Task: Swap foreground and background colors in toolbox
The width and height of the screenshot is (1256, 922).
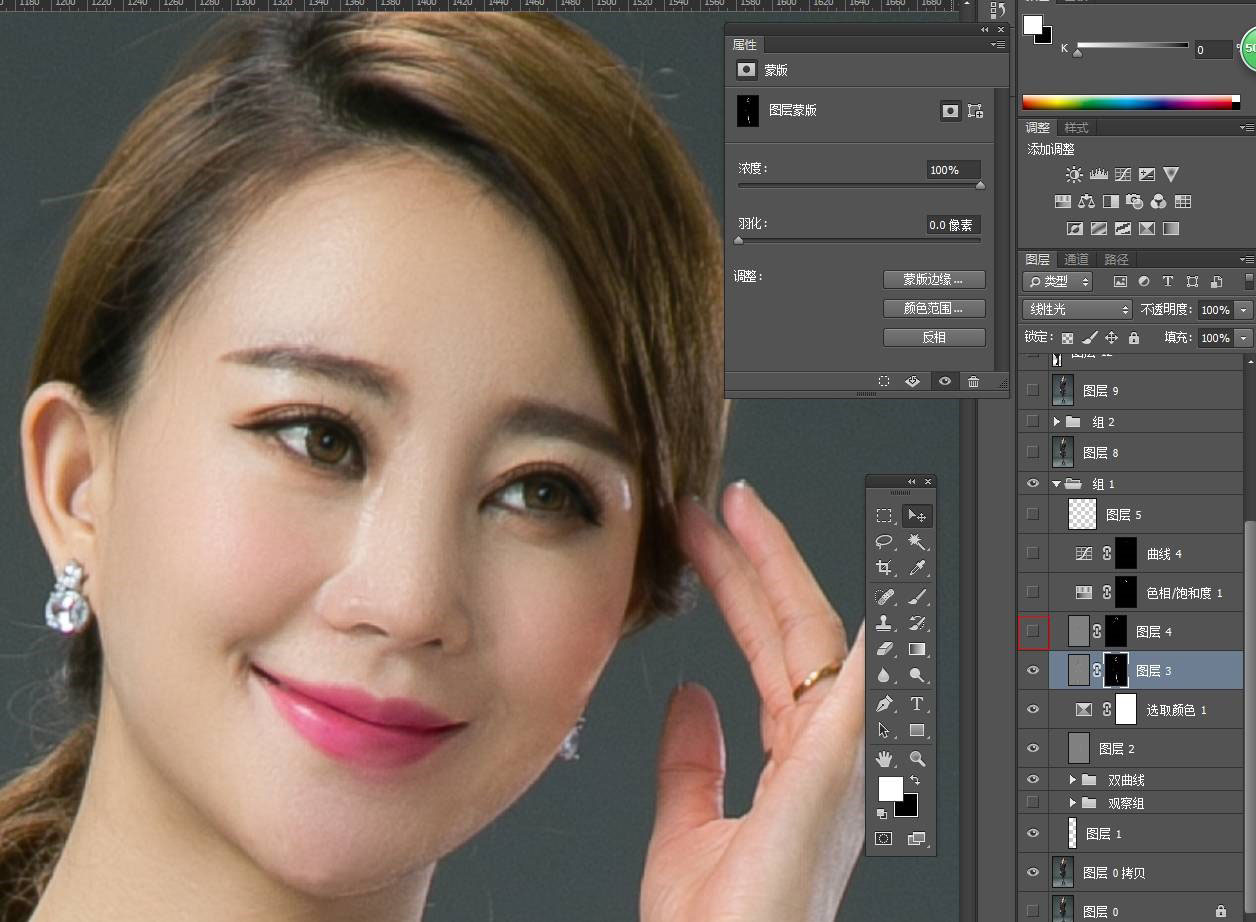Action: tap(914, 780)
